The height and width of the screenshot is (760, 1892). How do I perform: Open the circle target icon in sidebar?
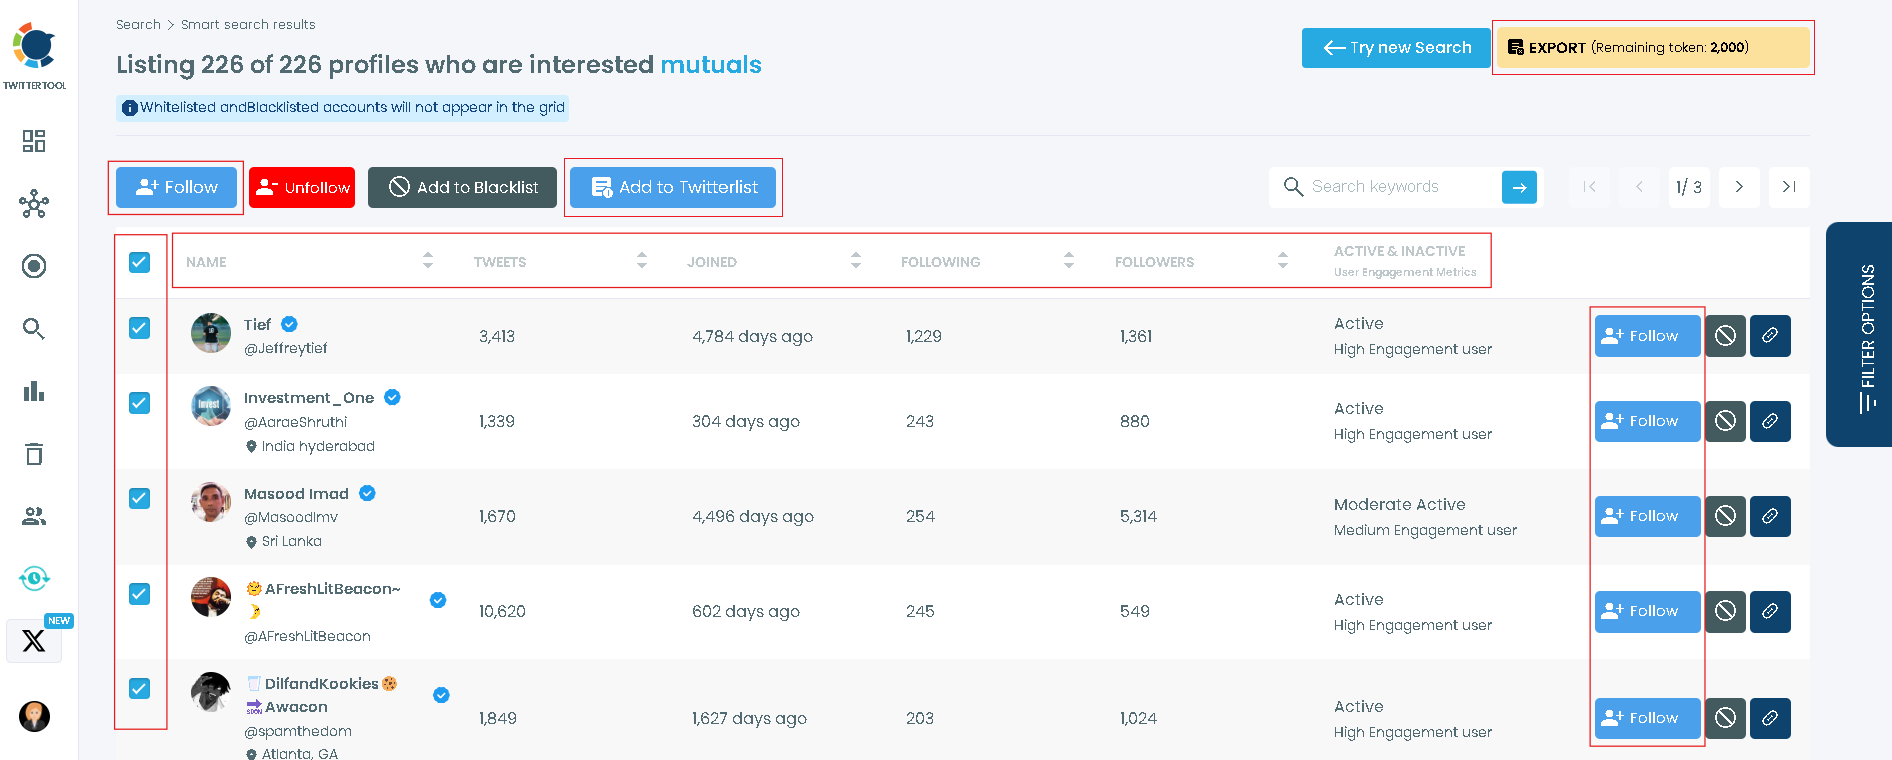(34, 266)
